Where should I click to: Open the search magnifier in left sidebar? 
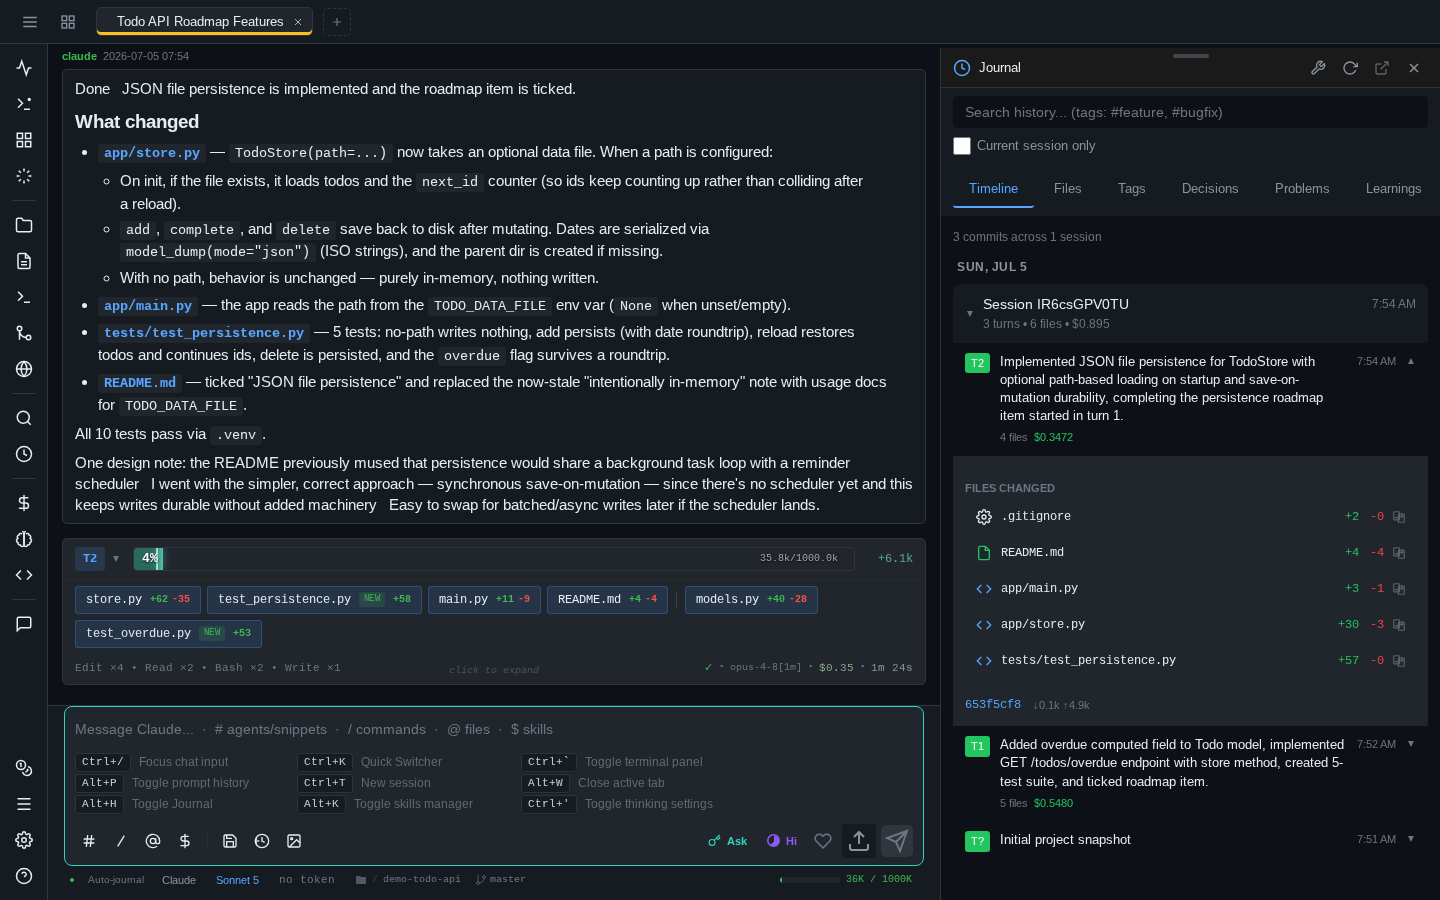click(x=24, y=418)
